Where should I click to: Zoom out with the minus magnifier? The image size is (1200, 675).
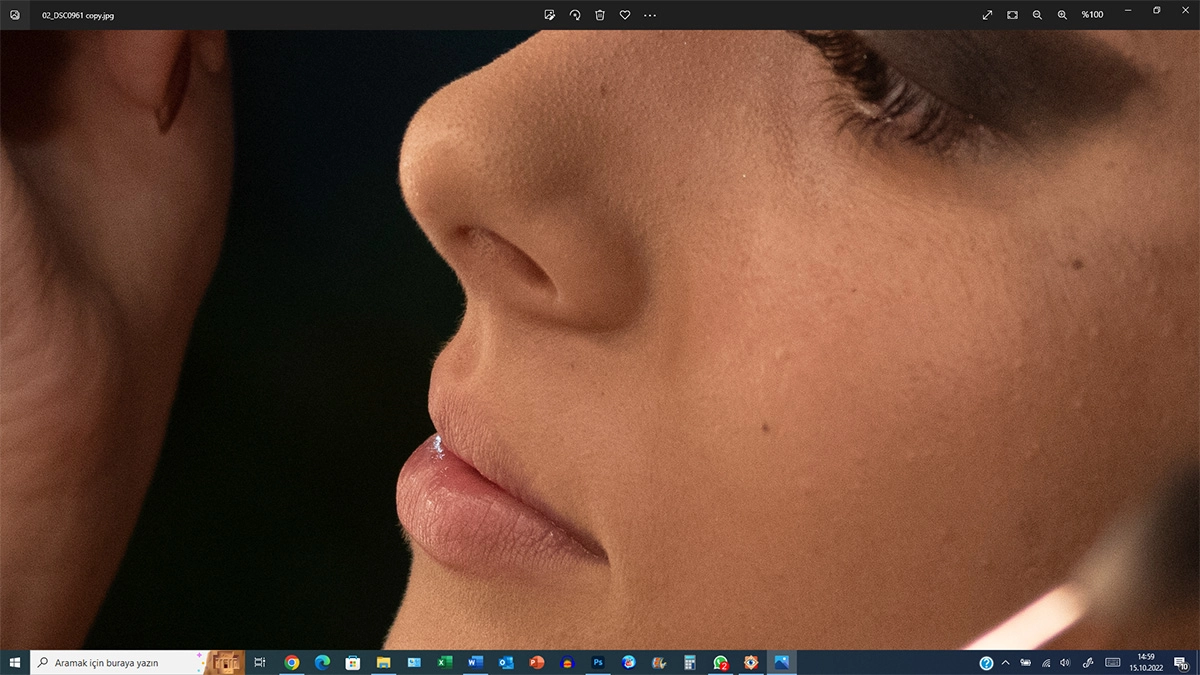tap(1037, 15)
